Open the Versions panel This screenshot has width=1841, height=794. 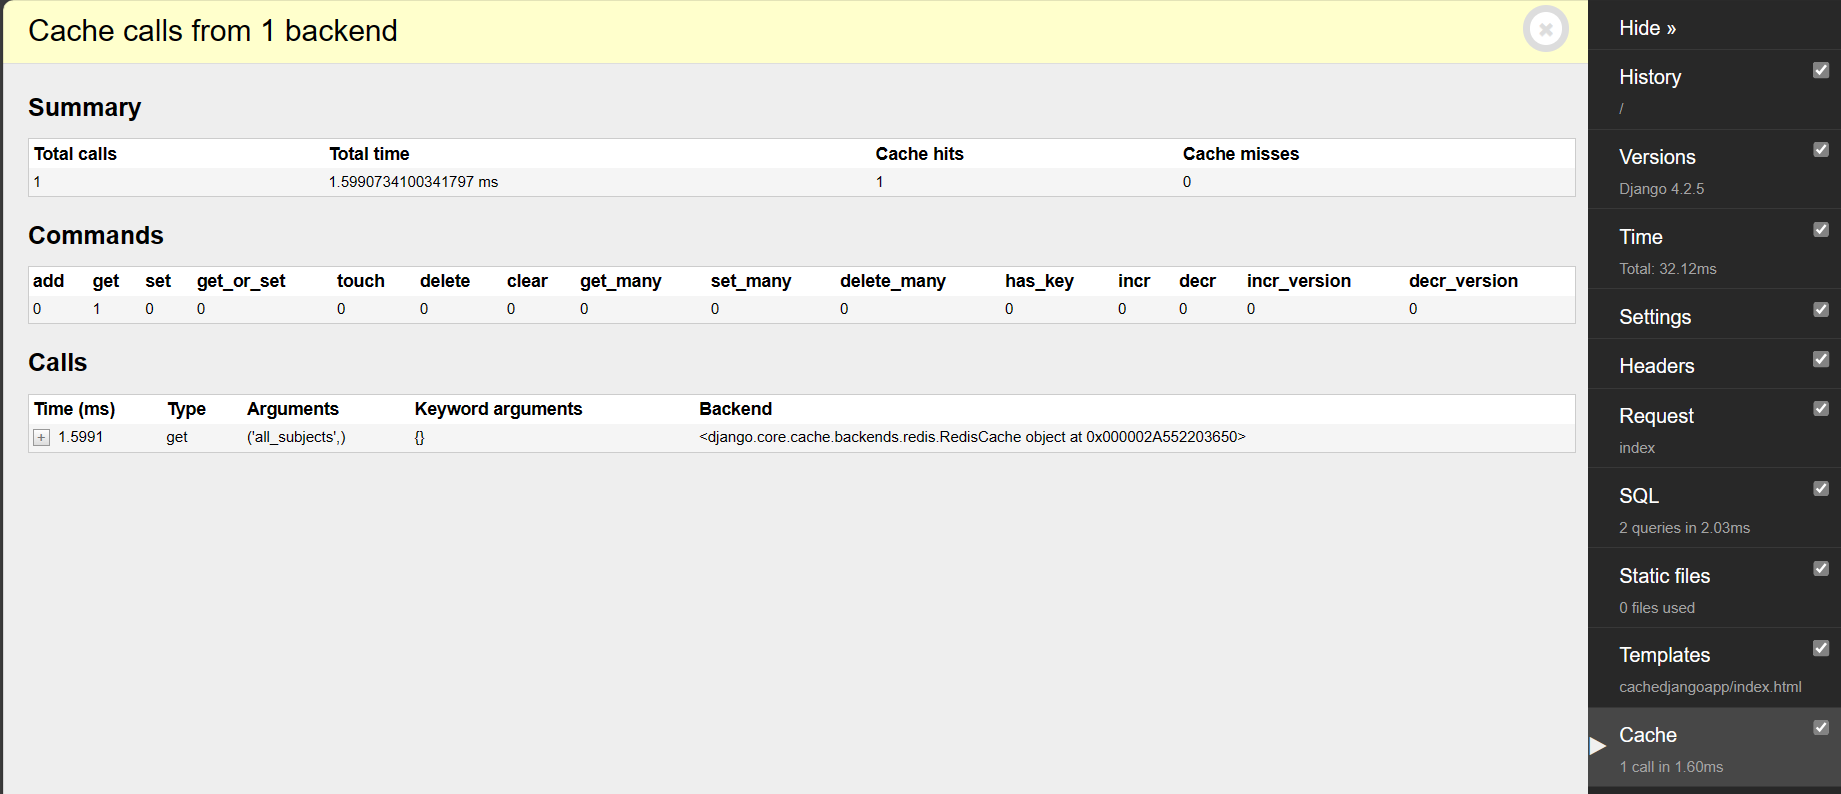(x=1657, y=157)
